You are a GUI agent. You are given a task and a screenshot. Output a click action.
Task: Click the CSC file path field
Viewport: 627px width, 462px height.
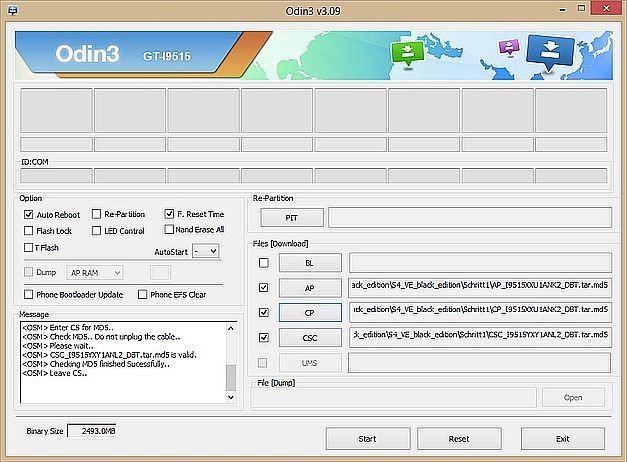tap(480, 337)
